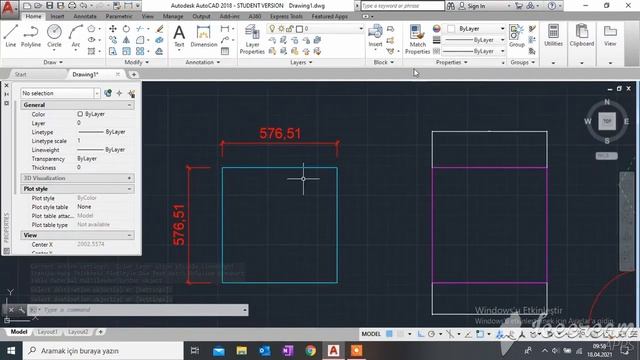The height and width of the screenshot is (360, 640).
Task: Open Chrome from Windows taskbar
Action: (311, 351)
